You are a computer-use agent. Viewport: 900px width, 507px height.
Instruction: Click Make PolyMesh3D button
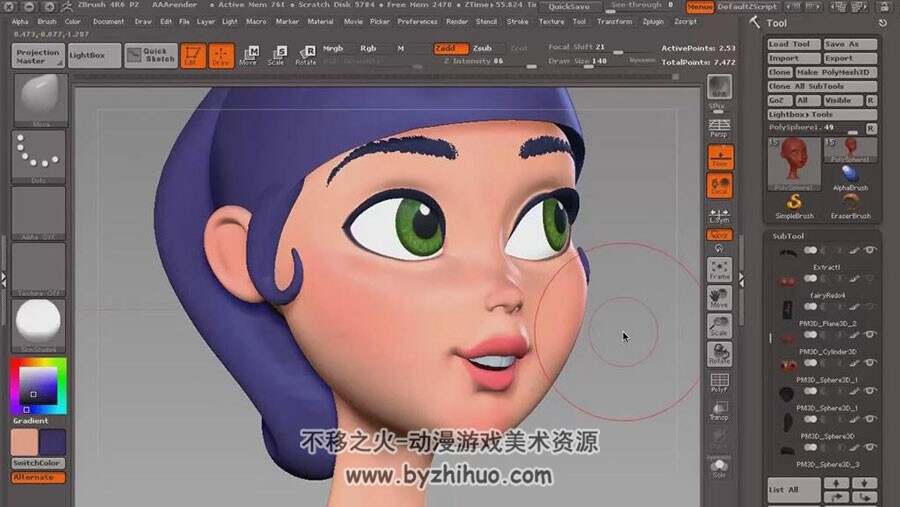click(x=836, y=72)
